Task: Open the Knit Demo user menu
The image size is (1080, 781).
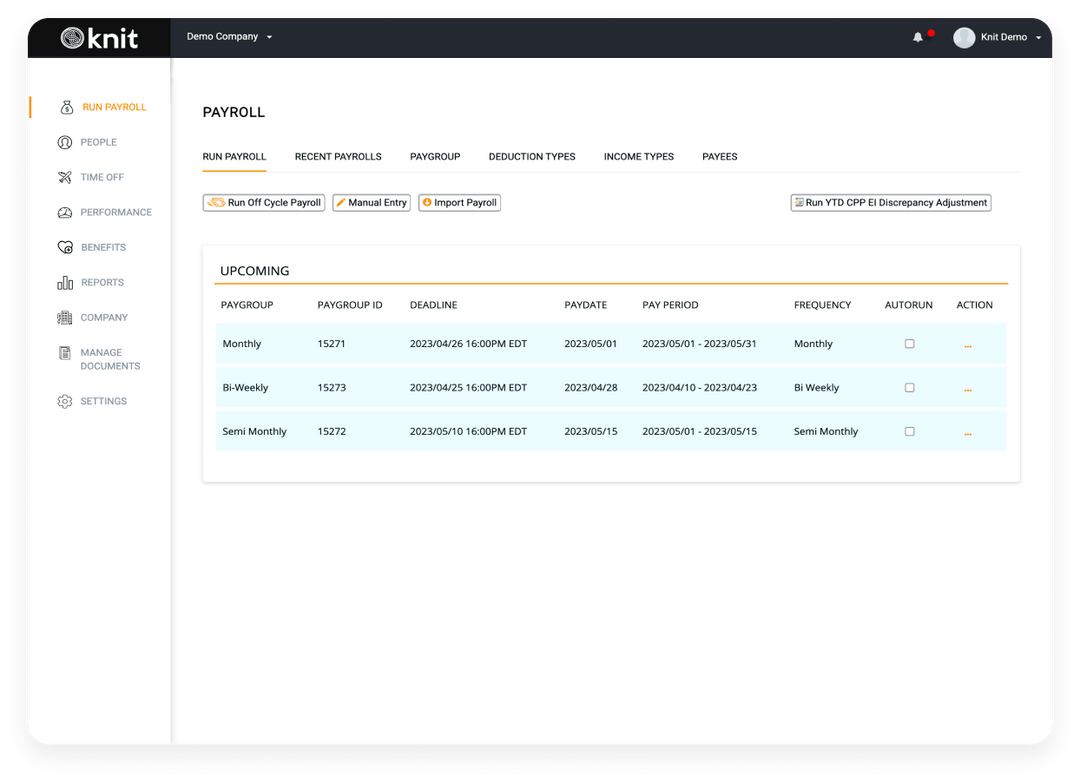Action: (x=998, y=37)
